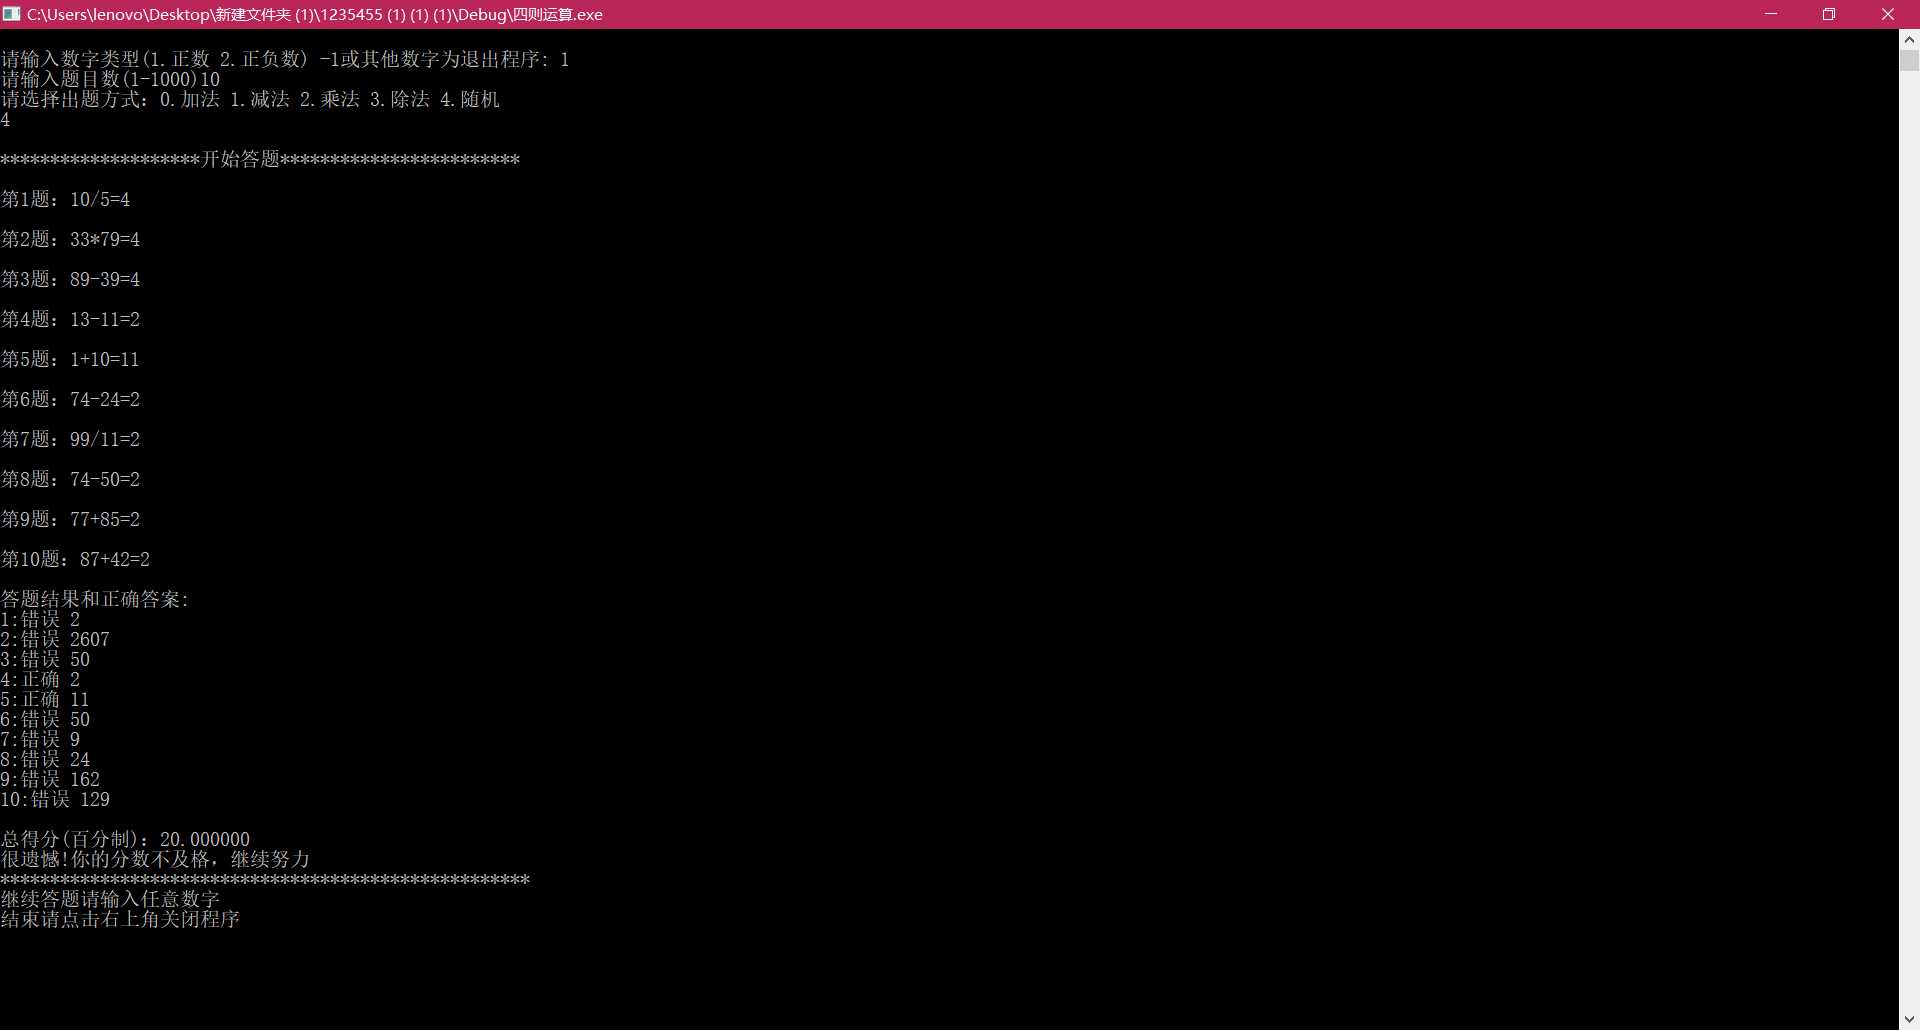Click result line '5:正确 11'
This screenshot has height=1030, width=1920.
click(x=45, y=699)
